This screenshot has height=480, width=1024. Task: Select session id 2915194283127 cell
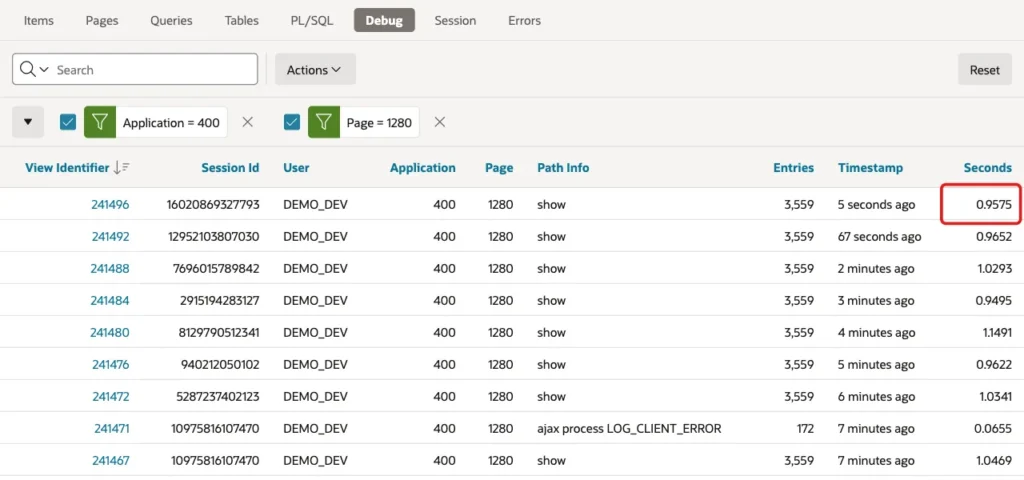[217, 300]
